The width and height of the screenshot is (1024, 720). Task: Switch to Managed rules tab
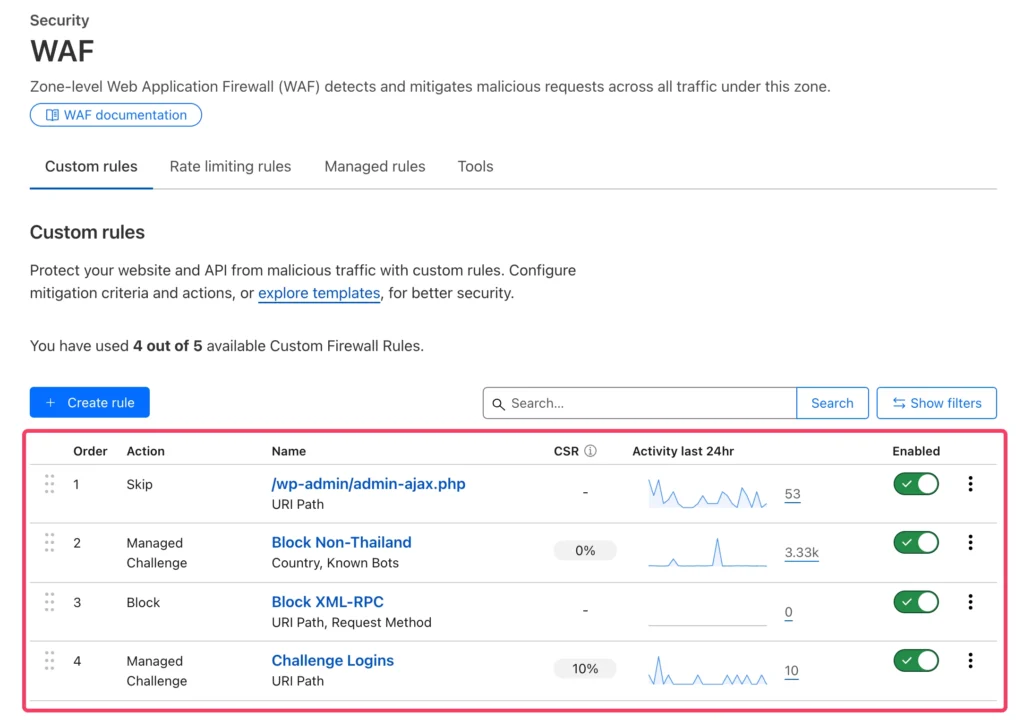(375, 167)
